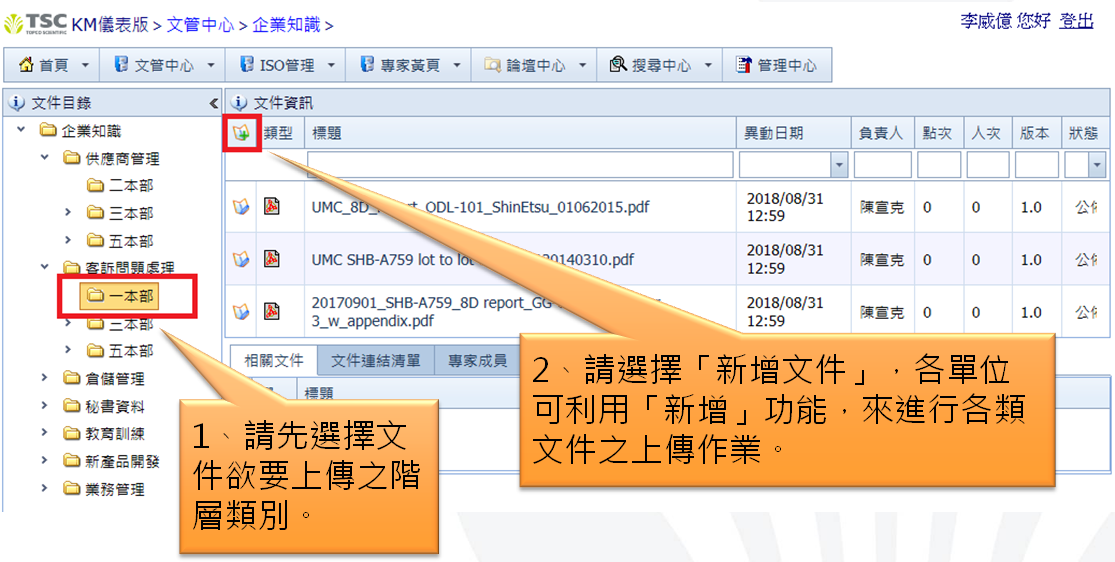Expand the 倉儲管理 folder
The width and height of the screenshot is (1115, 562).
45,378
